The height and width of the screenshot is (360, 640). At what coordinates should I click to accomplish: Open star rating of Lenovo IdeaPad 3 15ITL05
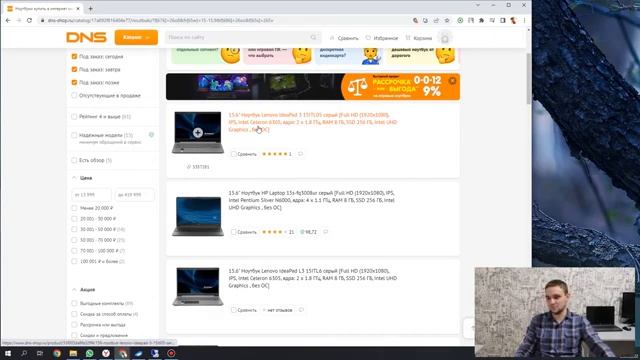[276, 154]
